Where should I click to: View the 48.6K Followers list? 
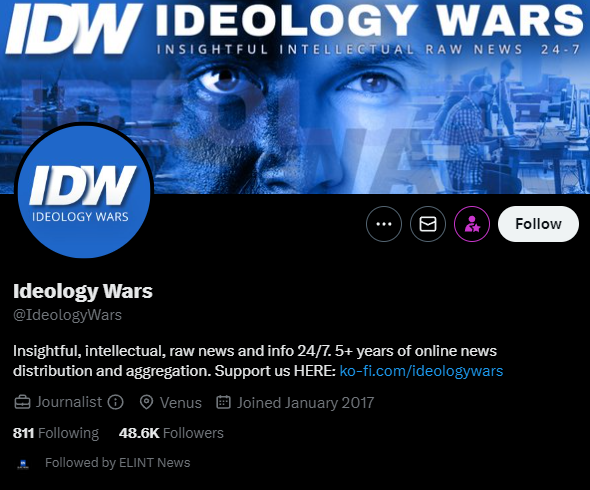pyautogui.click(x=171, y=433)
